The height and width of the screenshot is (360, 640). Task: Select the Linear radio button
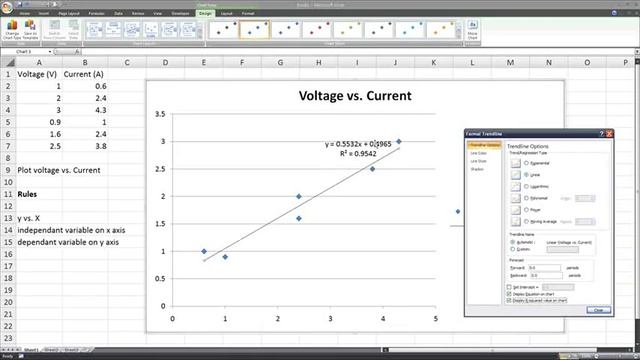pyautogui.click(x=527, y=175)
